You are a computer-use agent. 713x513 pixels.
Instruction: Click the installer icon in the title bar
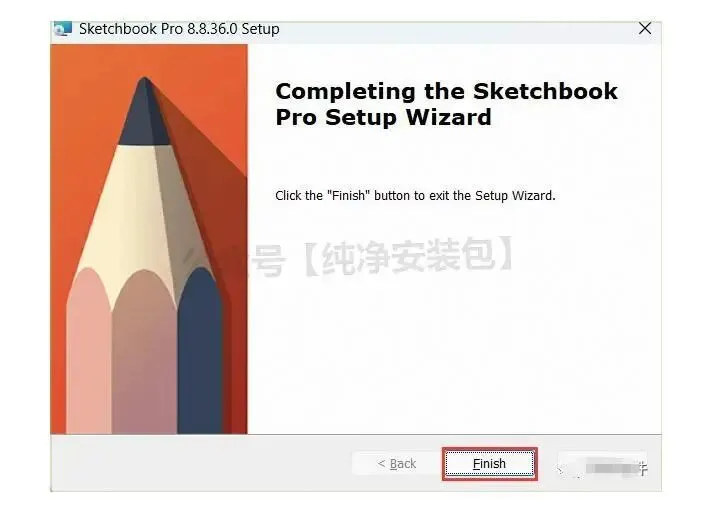[63, 29]
